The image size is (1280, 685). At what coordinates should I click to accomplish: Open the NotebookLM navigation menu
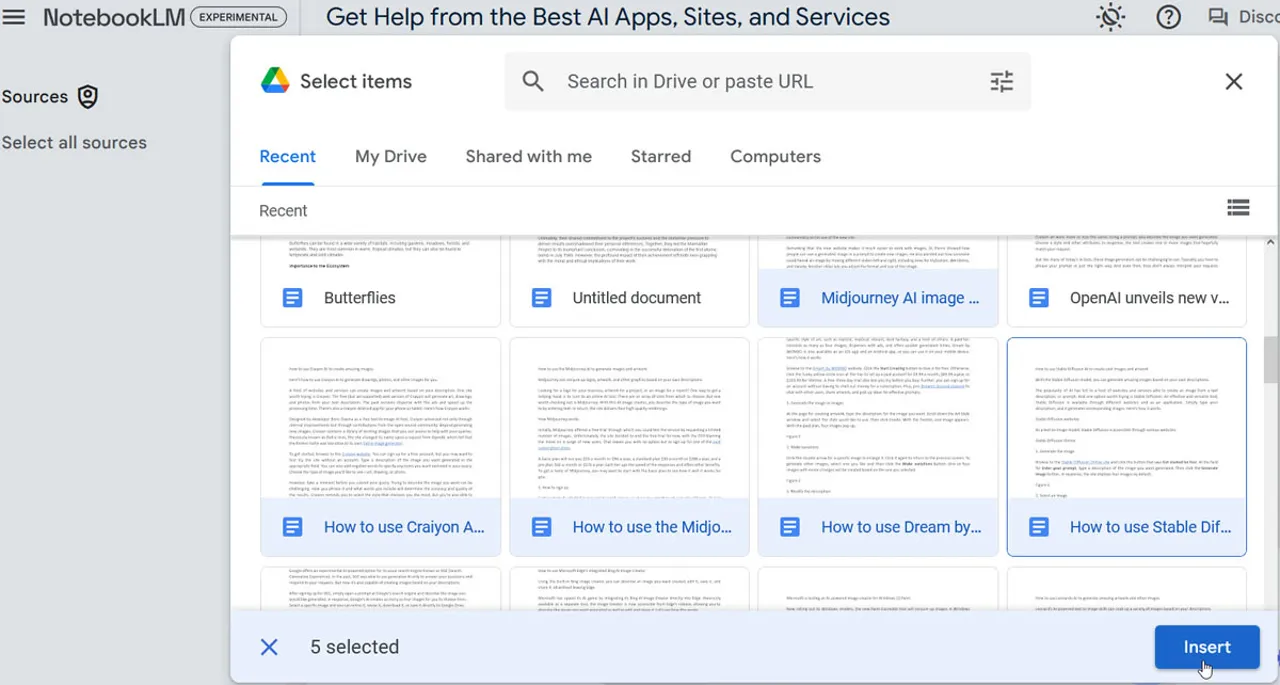pos(17,17)
